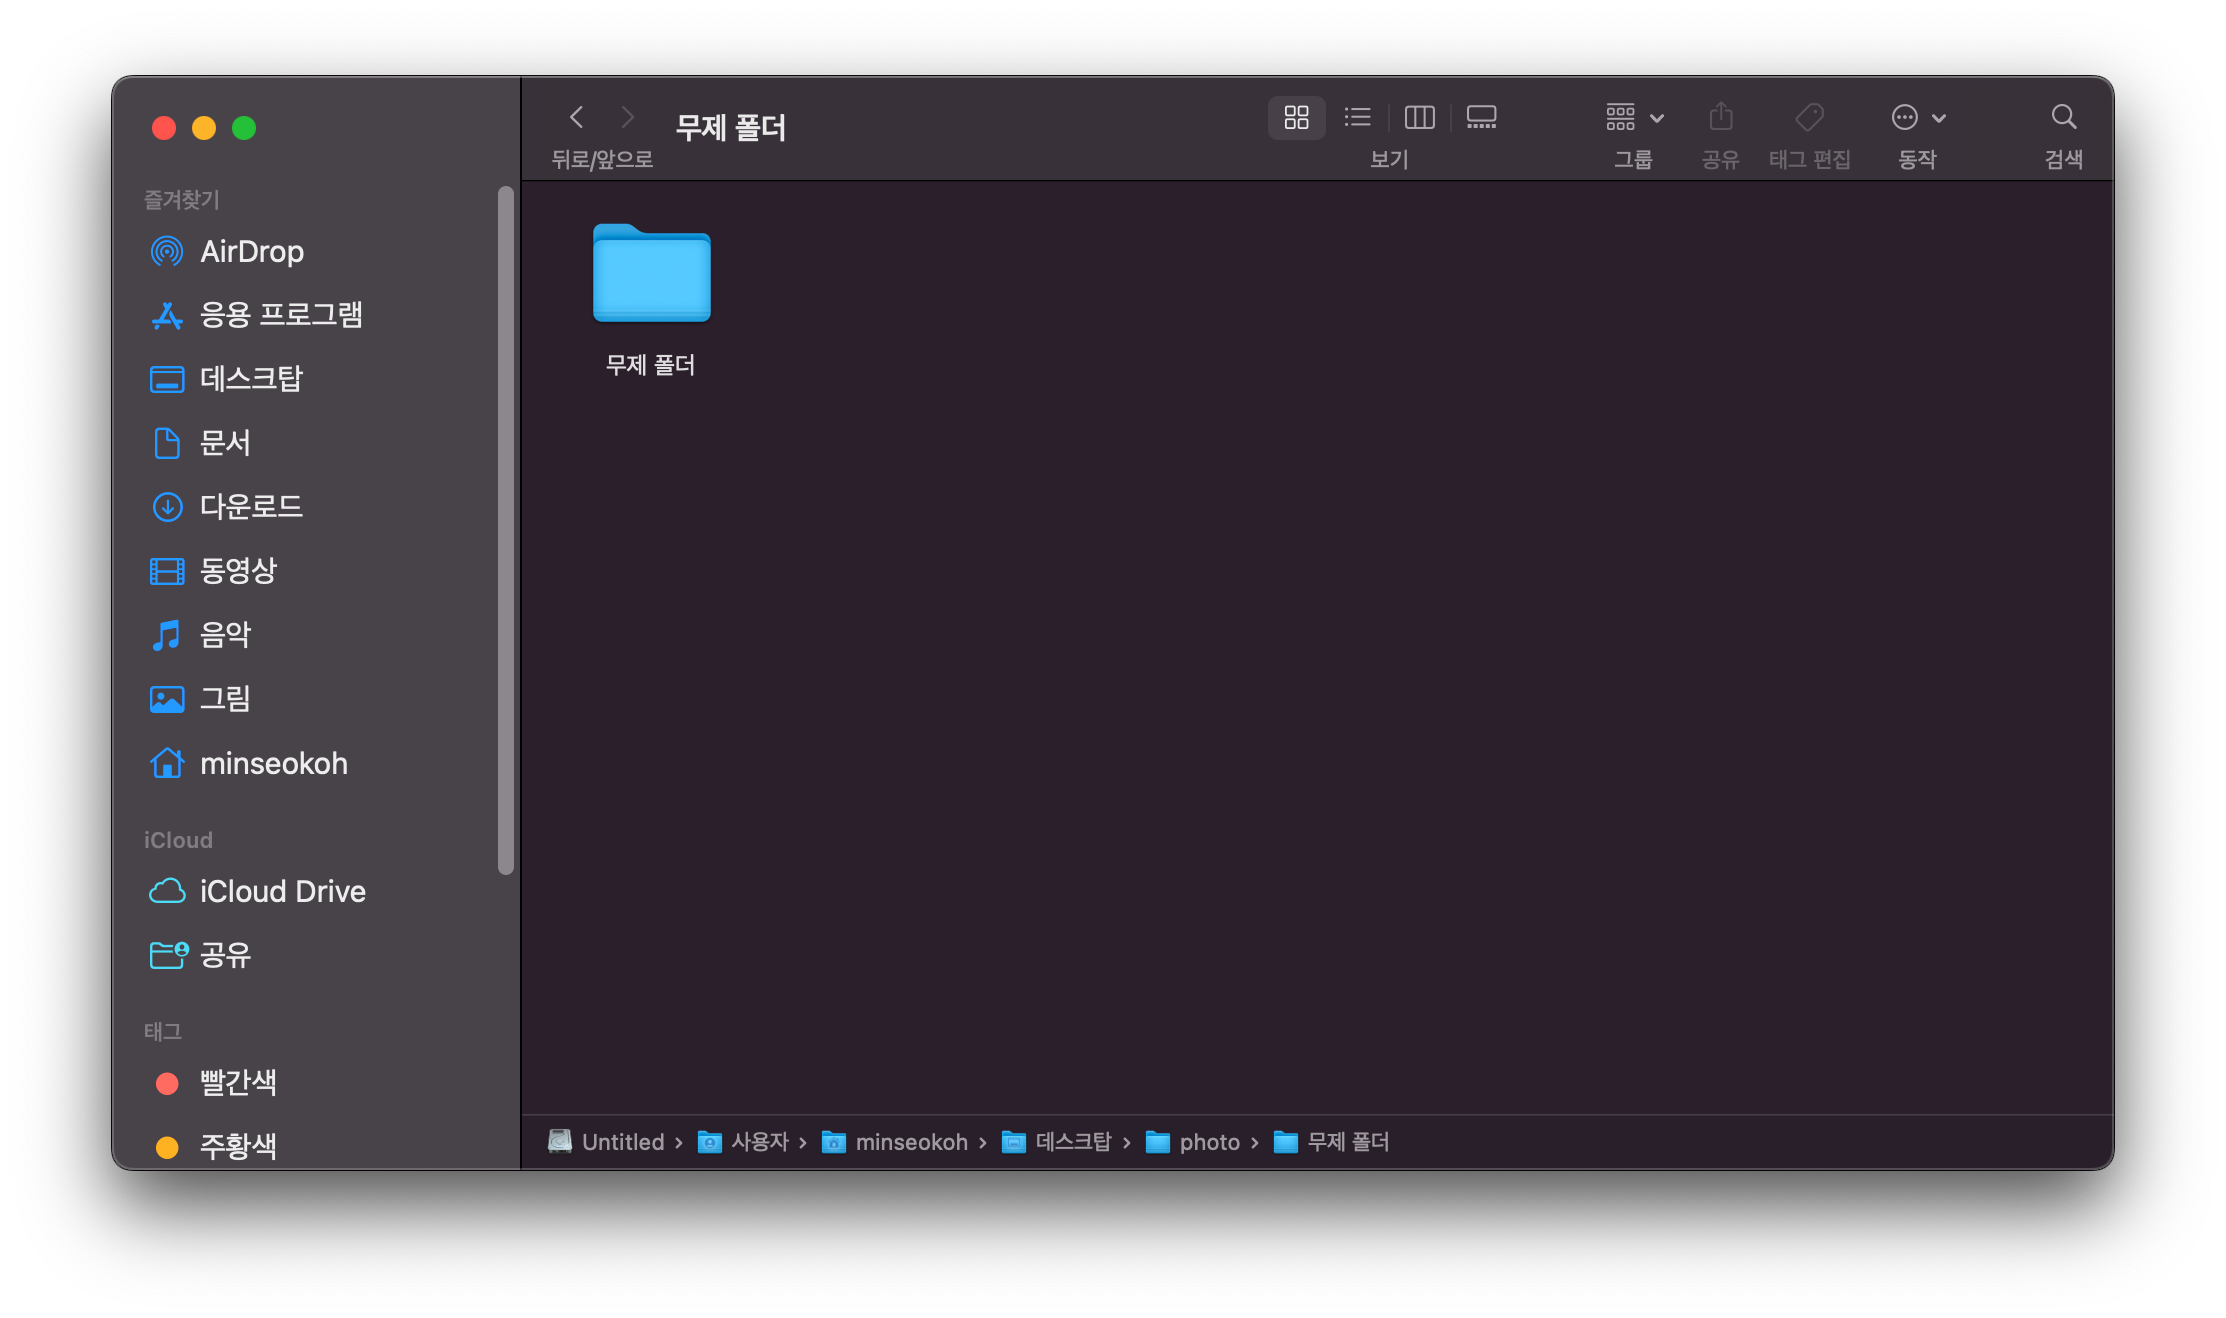Viewport: 2226px width, 1318px height.
Task: Switch to list view mode
Action: 1357,118
